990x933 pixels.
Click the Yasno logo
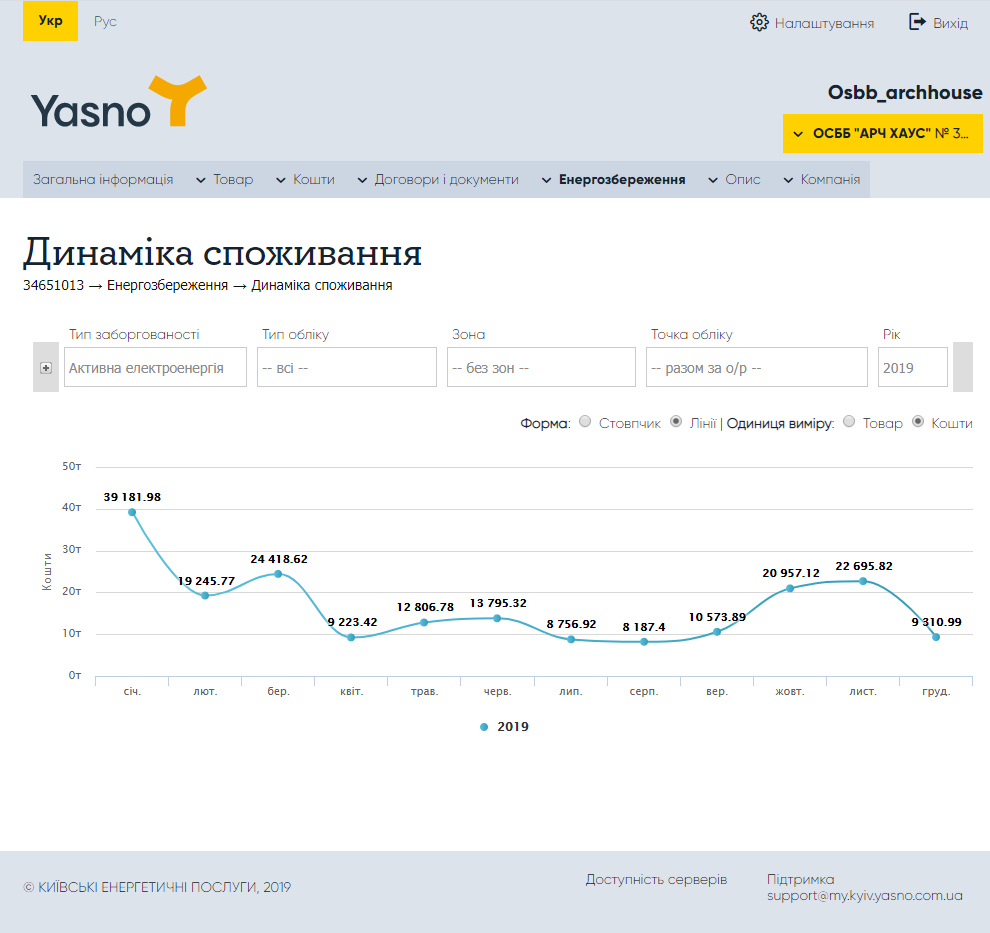click(118, 102)
